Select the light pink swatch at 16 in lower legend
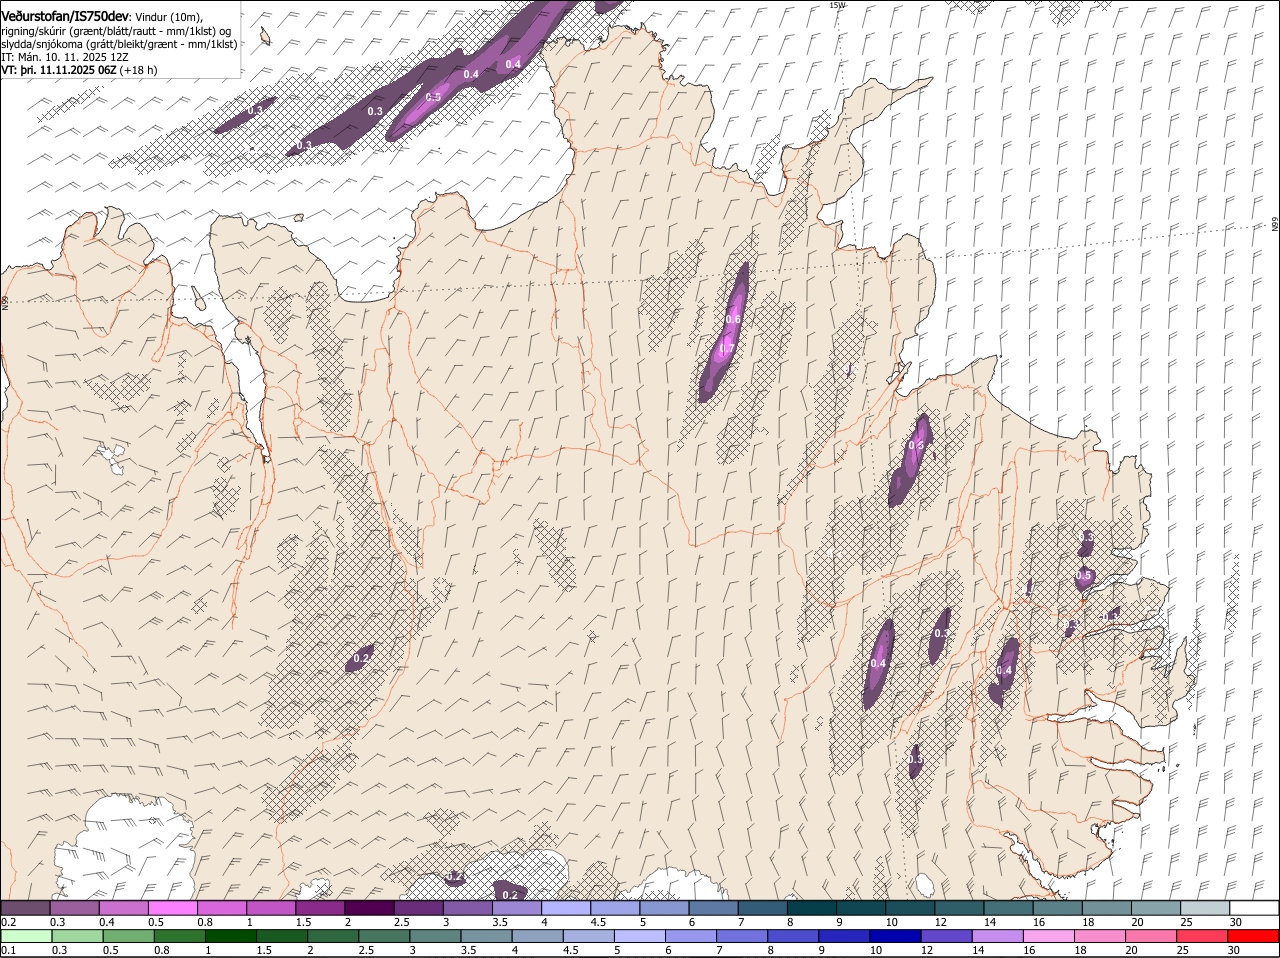The height and width of the screenshot is (958, 1280). (1050, 936)
